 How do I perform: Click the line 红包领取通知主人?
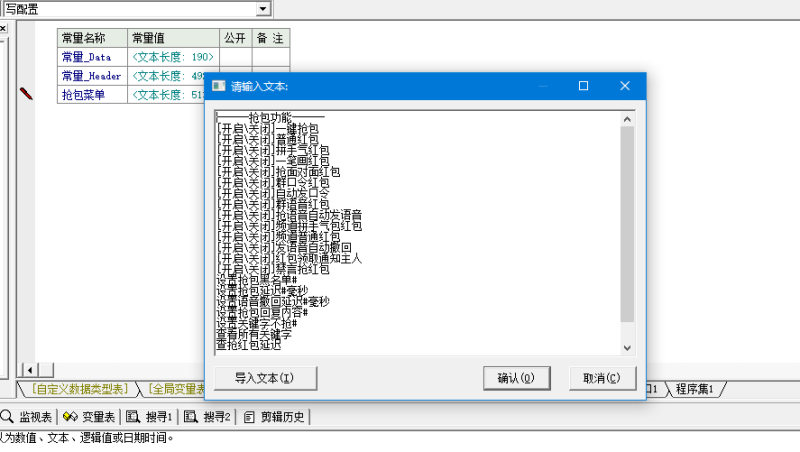click(289, 259)
